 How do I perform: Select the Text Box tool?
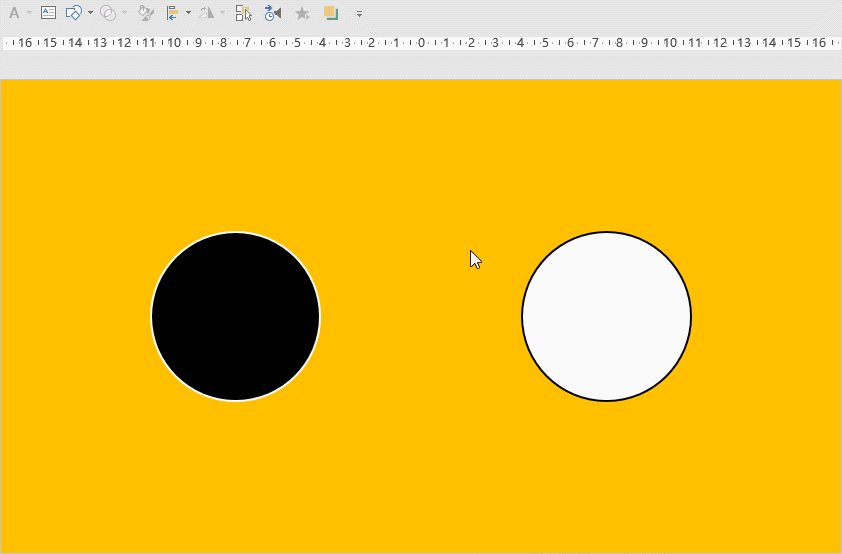[48, 13]
